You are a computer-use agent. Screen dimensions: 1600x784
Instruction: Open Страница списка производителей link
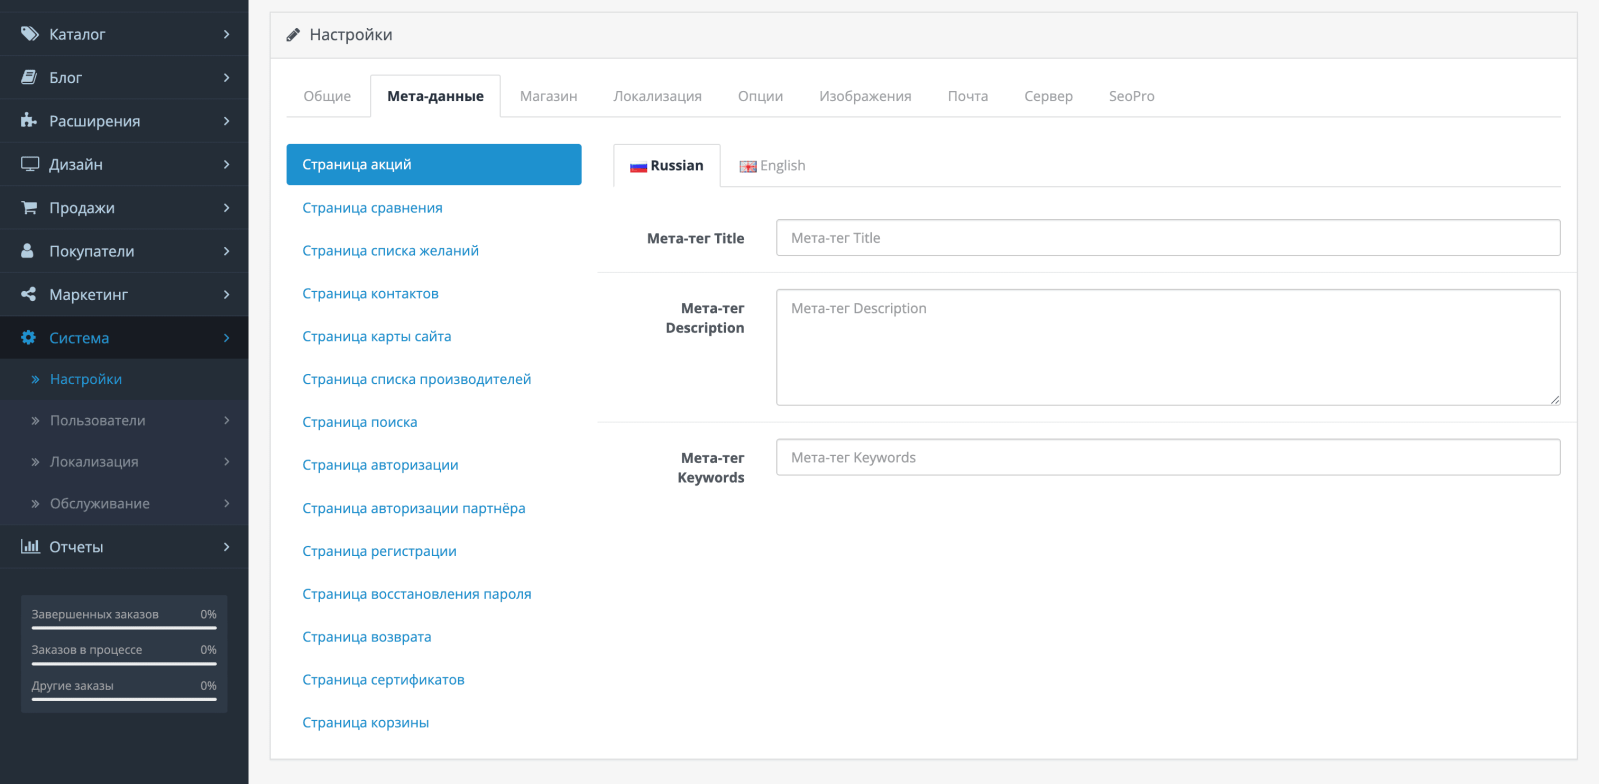coord(416,379)
